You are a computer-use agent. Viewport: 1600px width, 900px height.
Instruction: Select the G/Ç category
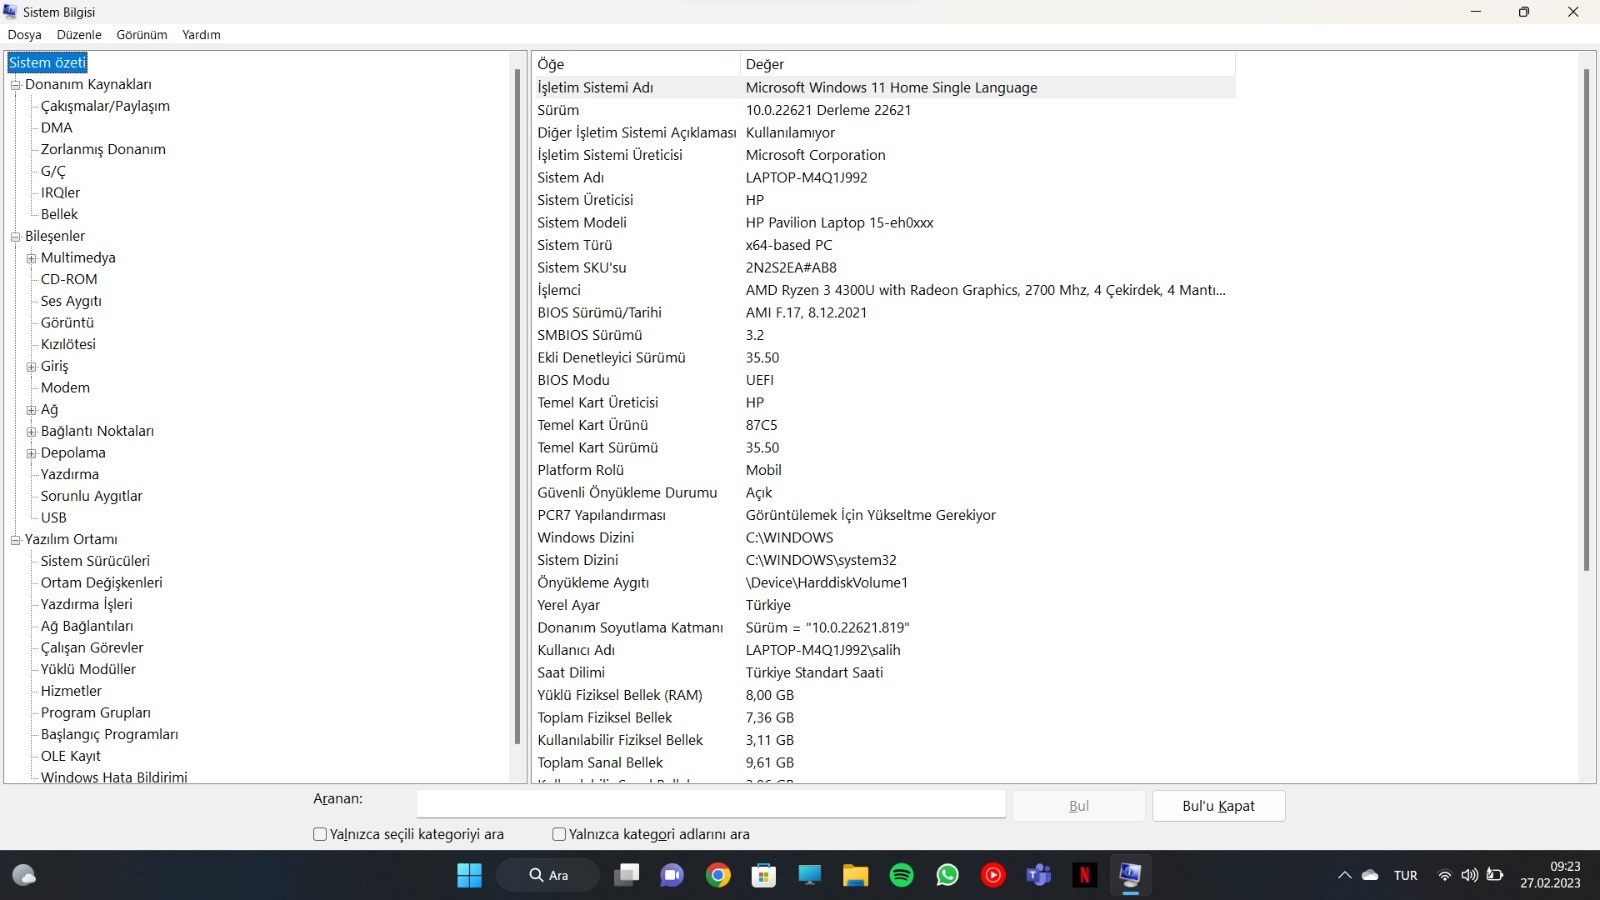(53, 171)
